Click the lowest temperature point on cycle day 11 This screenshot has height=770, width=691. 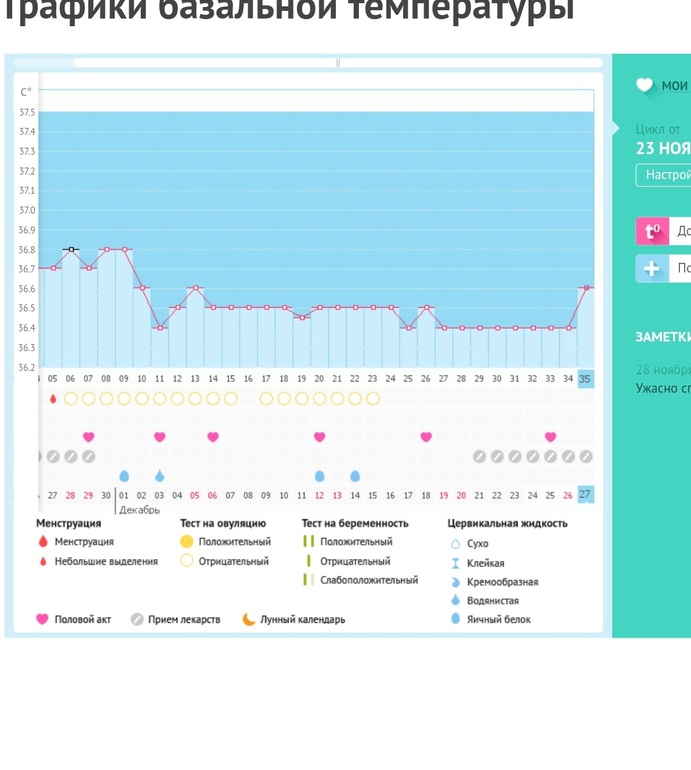(x=160, y=327)
